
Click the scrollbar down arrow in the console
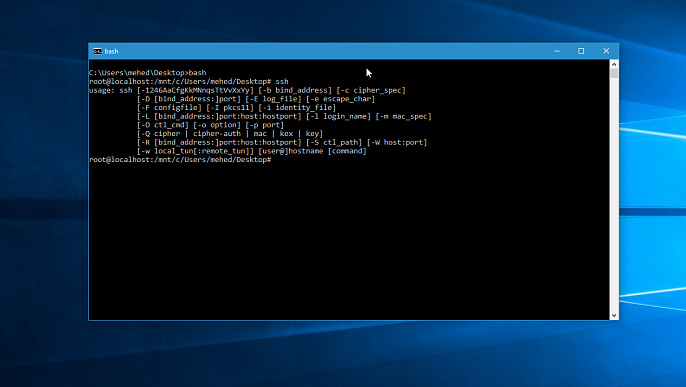pyautogui.click(x=614, y=315)
